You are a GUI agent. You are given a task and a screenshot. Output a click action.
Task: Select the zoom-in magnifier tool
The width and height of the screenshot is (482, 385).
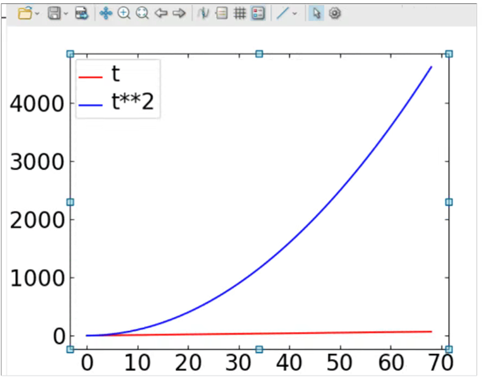[x=124, y=13]
